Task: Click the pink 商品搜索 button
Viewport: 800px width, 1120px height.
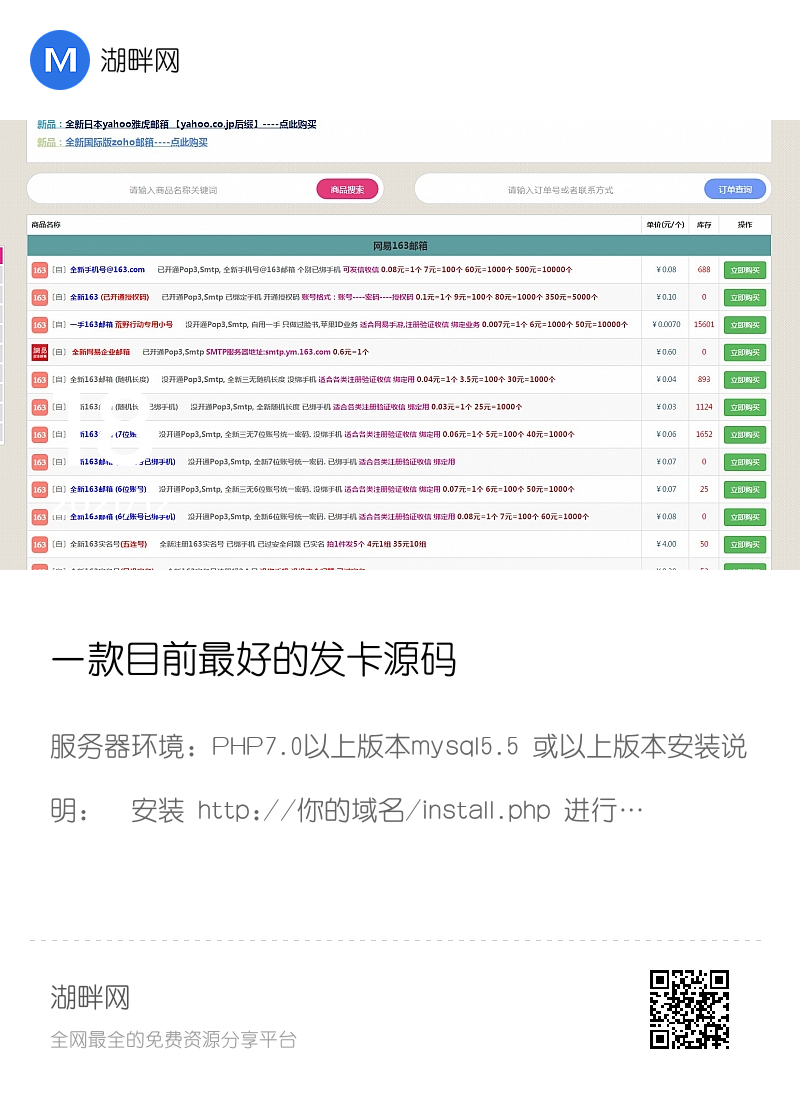Action: pyautogui.click(x=347, y=189)
